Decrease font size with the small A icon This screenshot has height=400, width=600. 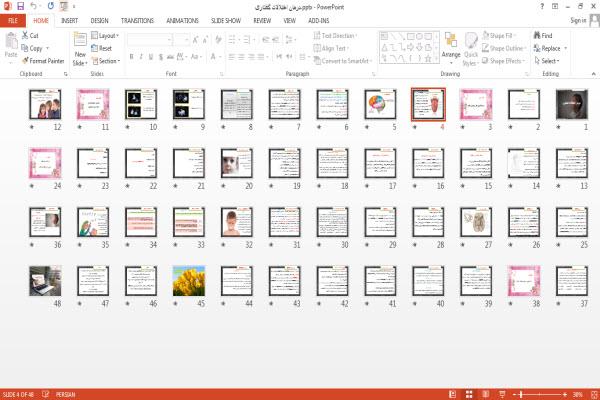tap(205, 40)
